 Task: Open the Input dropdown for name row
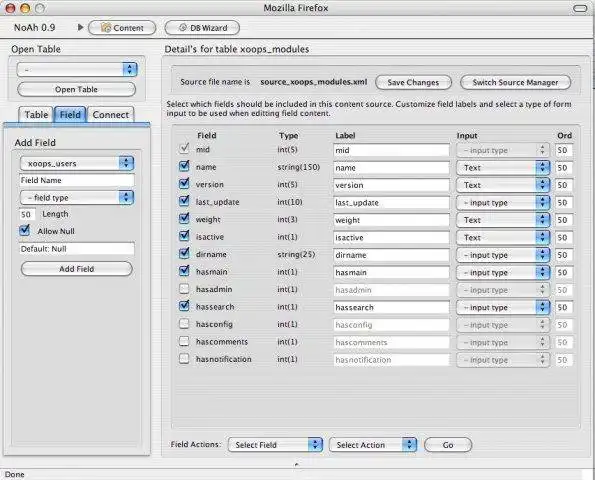pos(502,168)
